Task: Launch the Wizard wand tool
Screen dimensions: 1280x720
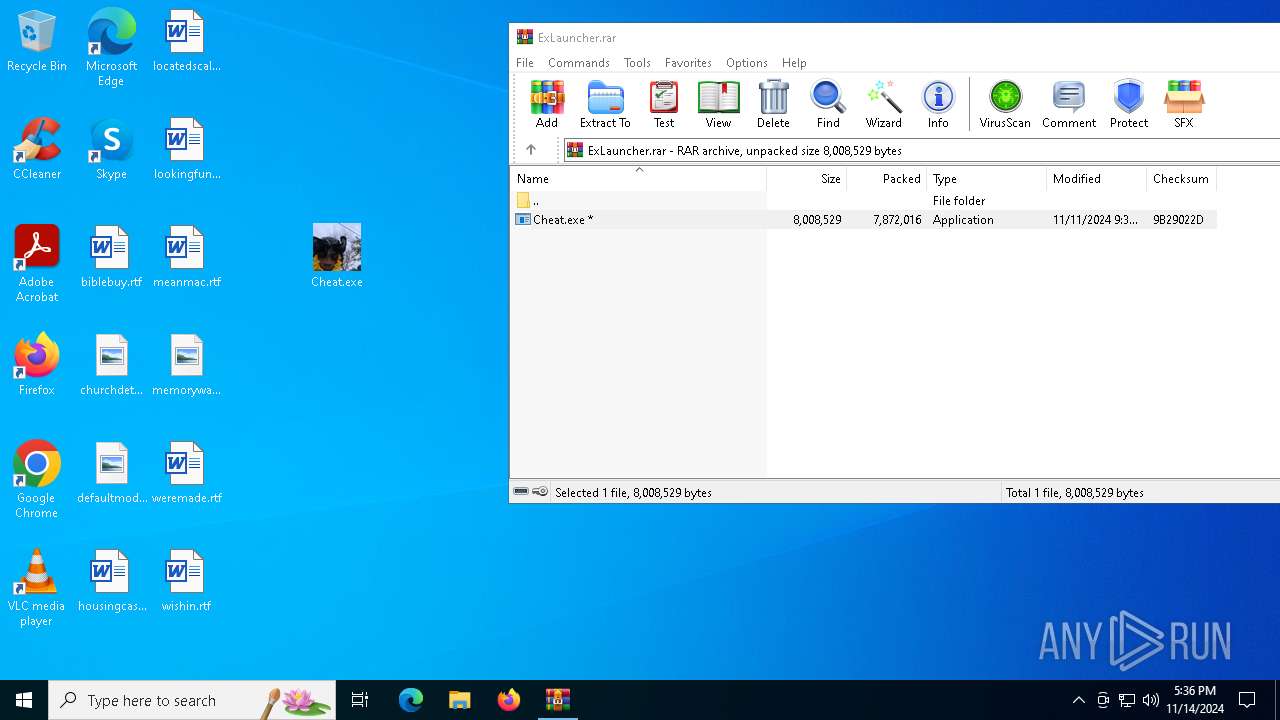Action: [884, 104]
